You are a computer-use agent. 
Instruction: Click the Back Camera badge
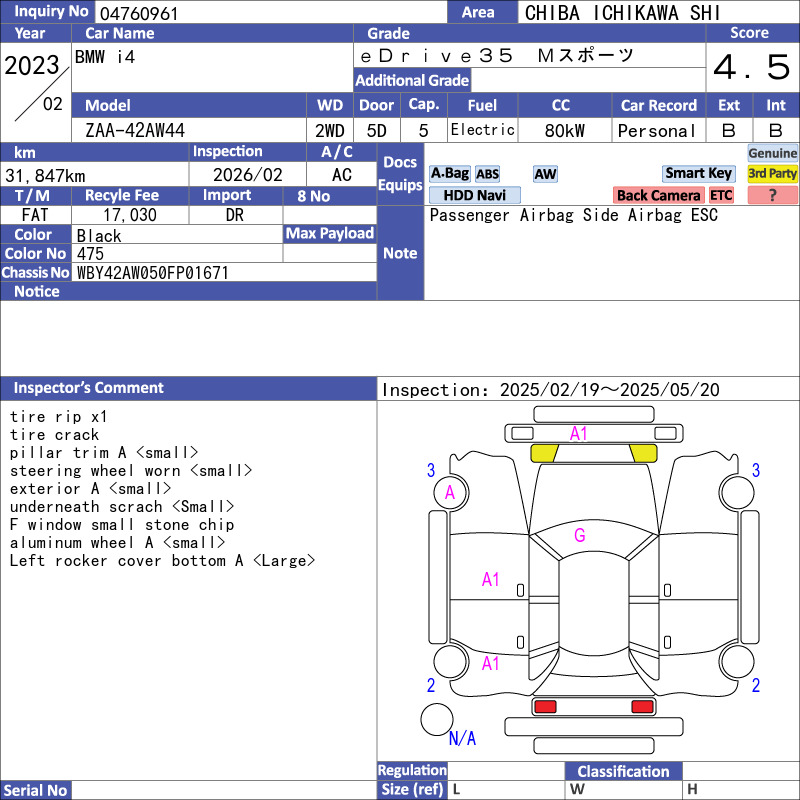(658, 195)
